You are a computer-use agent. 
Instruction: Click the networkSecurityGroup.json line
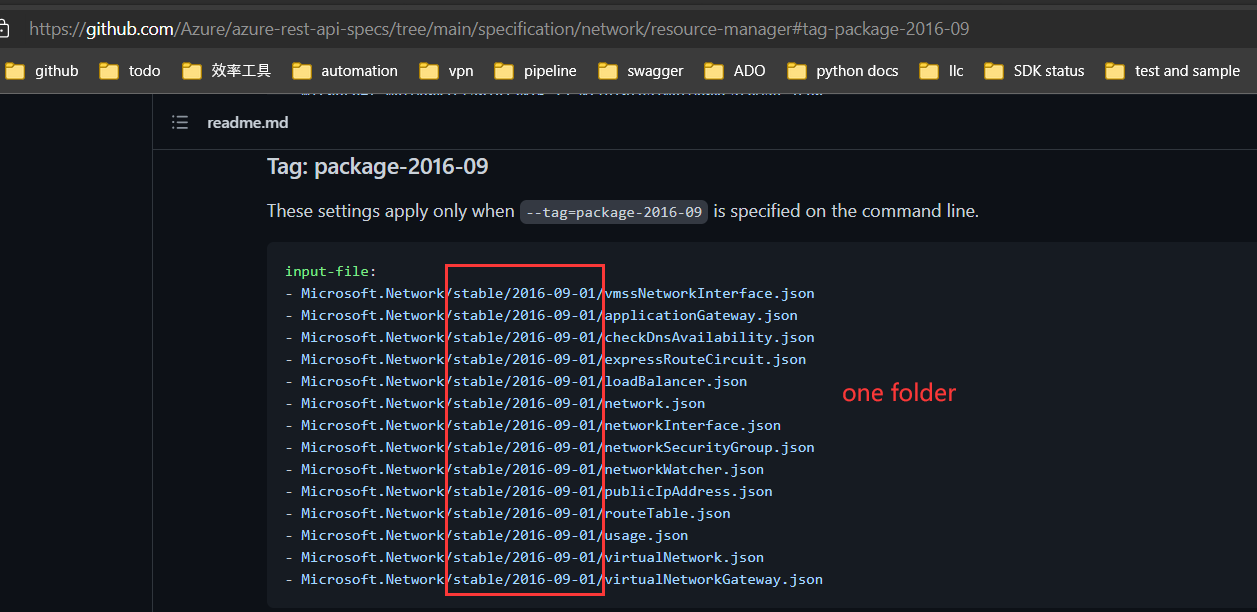coord(550,447)
